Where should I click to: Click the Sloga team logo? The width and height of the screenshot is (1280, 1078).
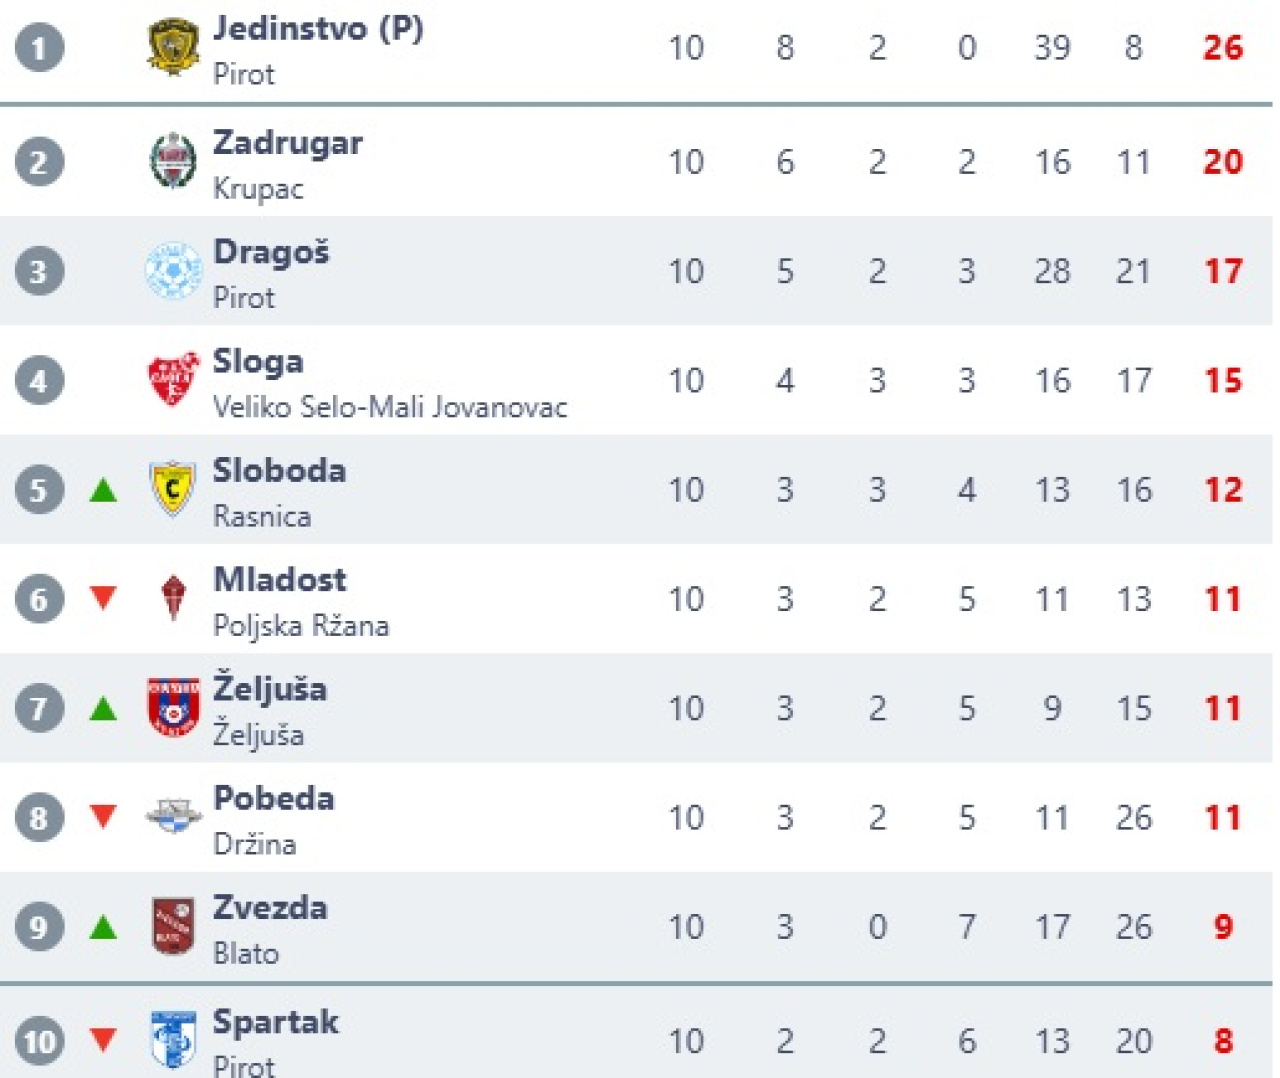coord(173,380)
